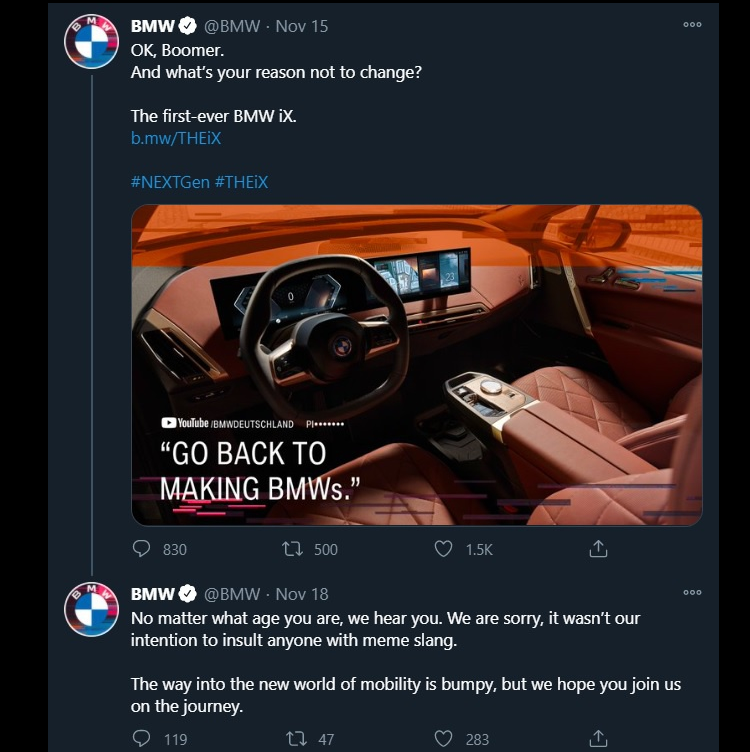Screen dimensions: 750x752
Task: Retweet the OK Boomer tweet
Action: [293, 548]
